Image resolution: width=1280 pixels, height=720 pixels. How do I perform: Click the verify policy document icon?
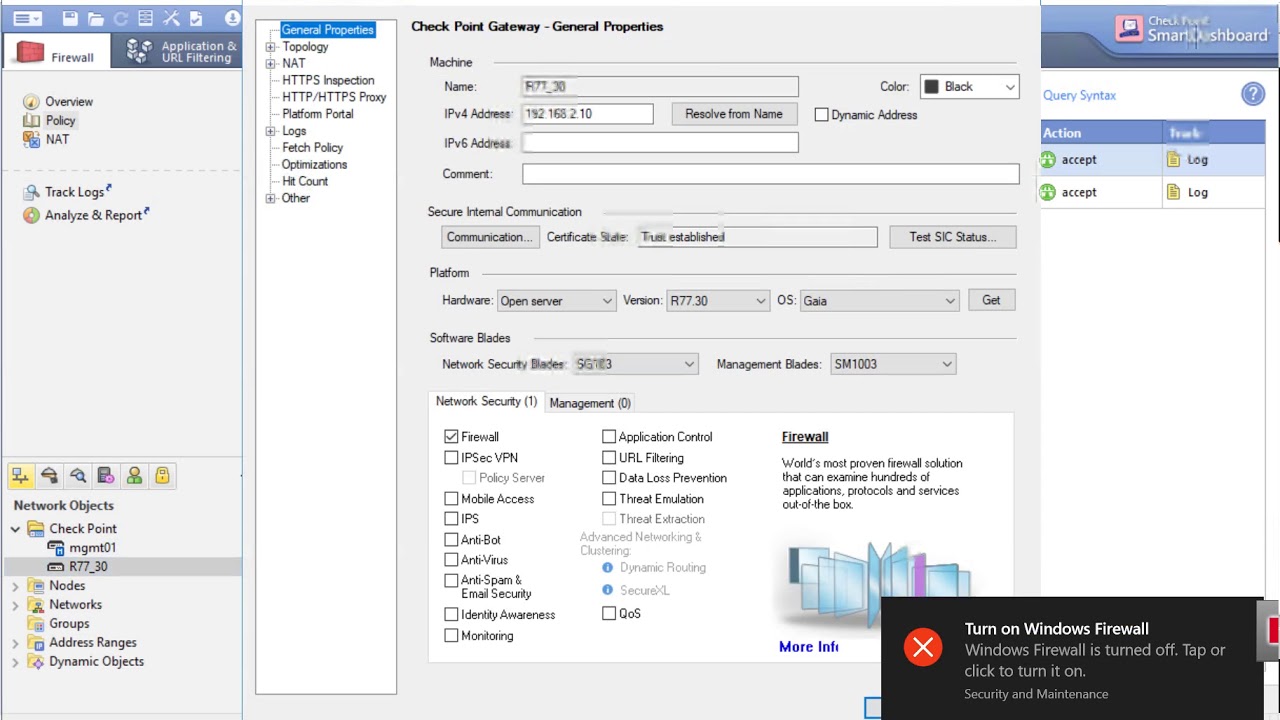(x=196, y=18)
